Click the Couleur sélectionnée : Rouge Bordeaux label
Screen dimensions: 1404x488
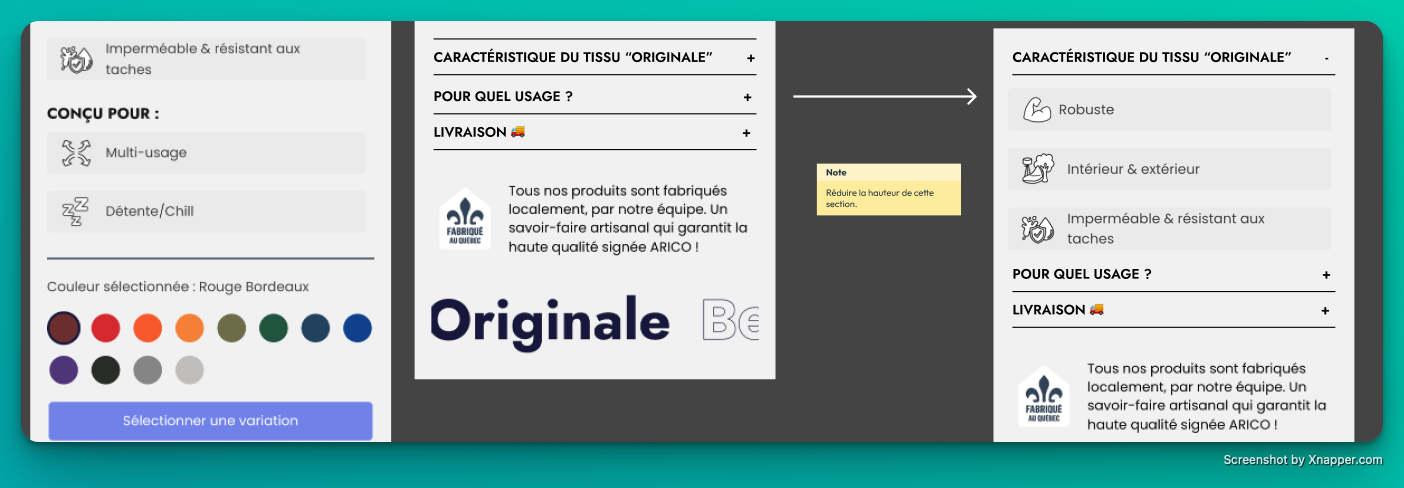[178, 287]
